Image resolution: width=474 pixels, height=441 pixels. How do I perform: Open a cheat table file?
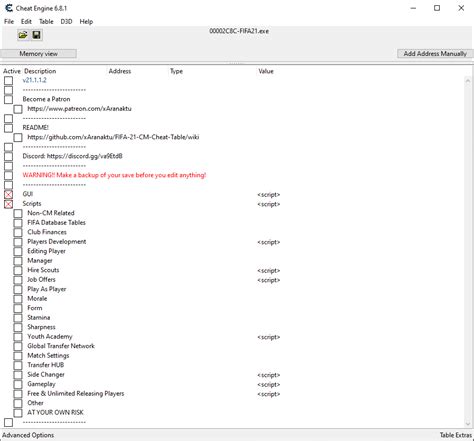pyautogui.click(x=23, y=35)
